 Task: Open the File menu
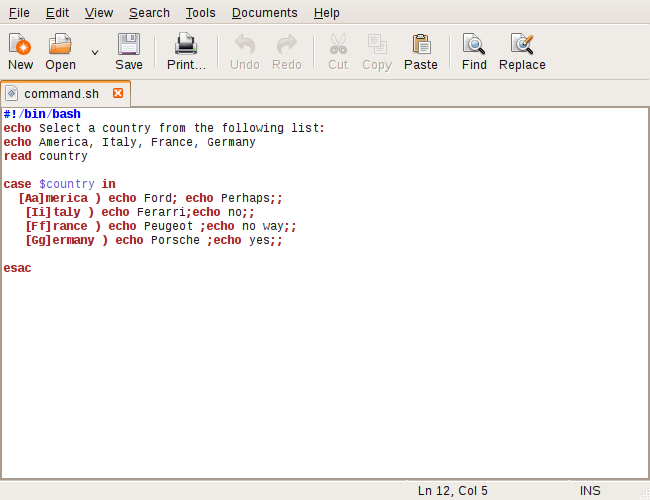[19, 13]
